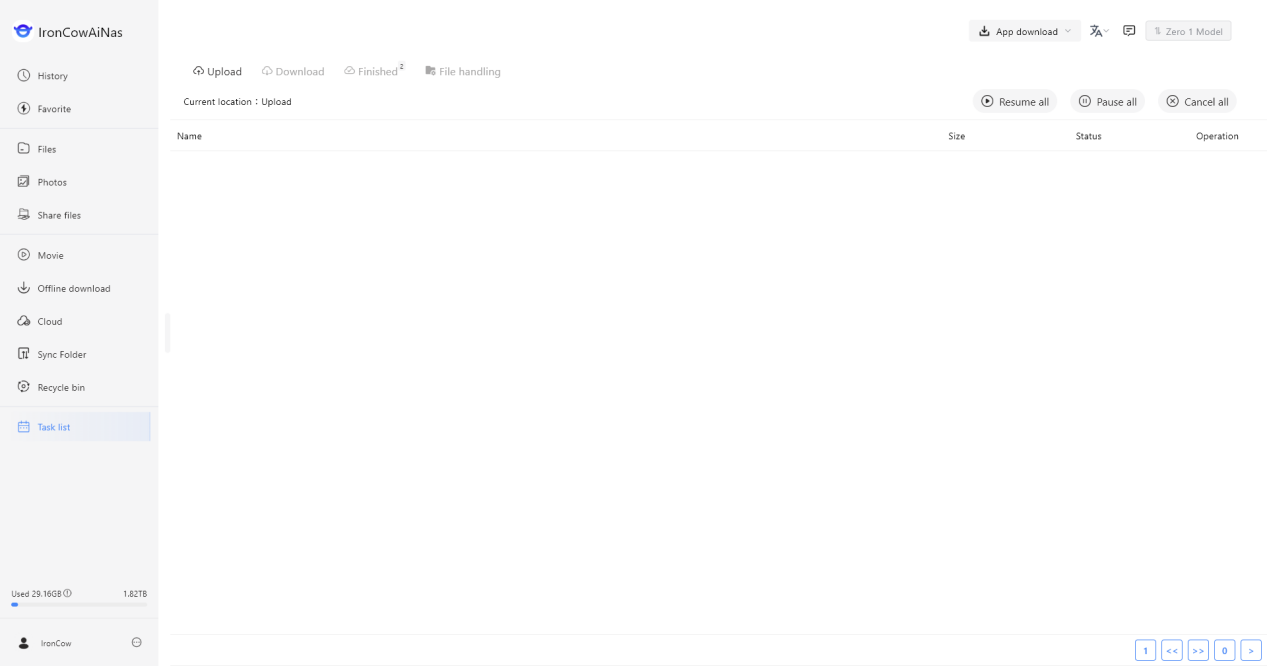The width and height of the screenshot is (1267, 666).
Task: Switch to the Finished tab
Action: point(373,70)
